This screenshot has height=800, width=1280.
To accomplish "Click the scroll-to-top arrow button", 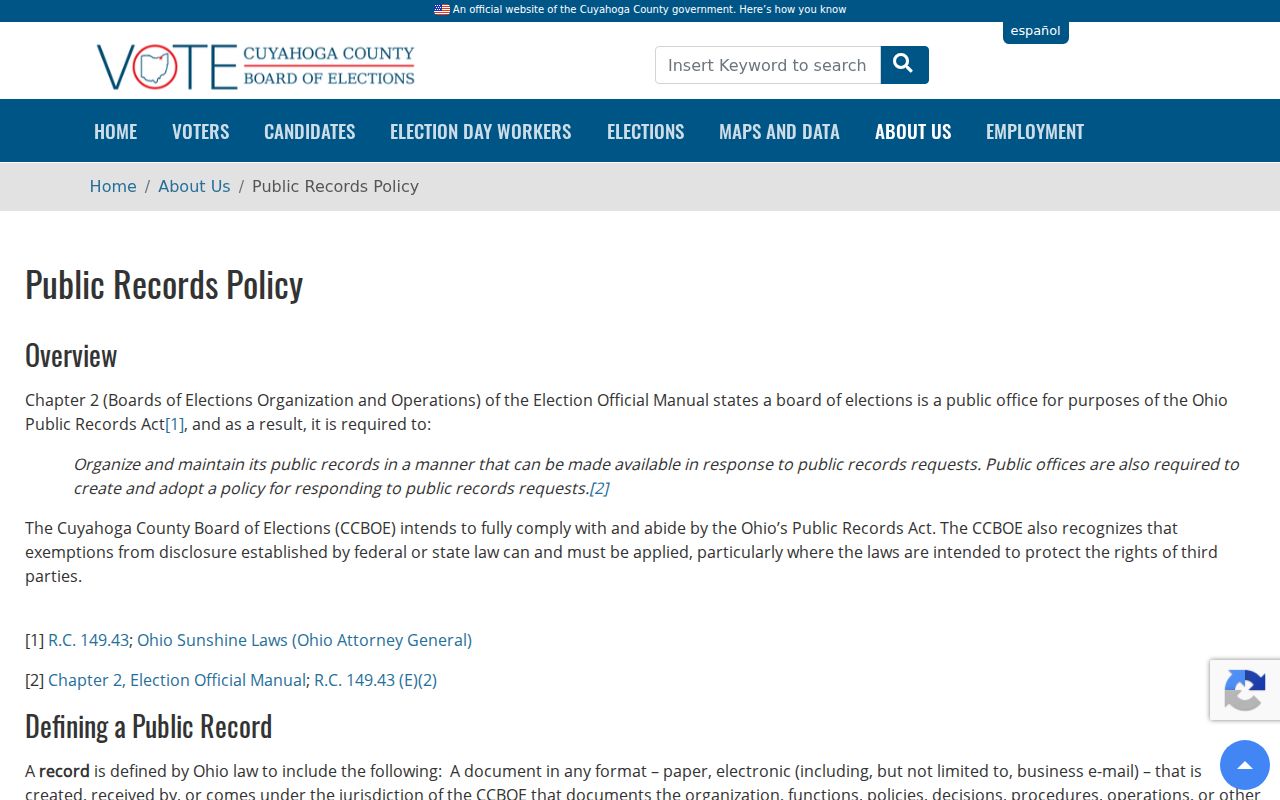I will click(1245, 765).
